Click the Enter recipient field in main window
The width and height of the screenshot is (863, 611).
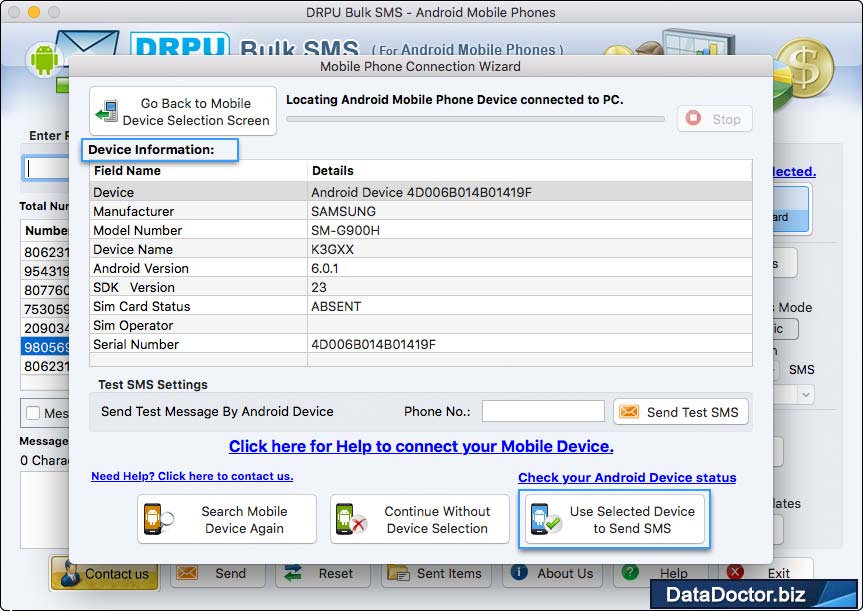click(46, 168)
